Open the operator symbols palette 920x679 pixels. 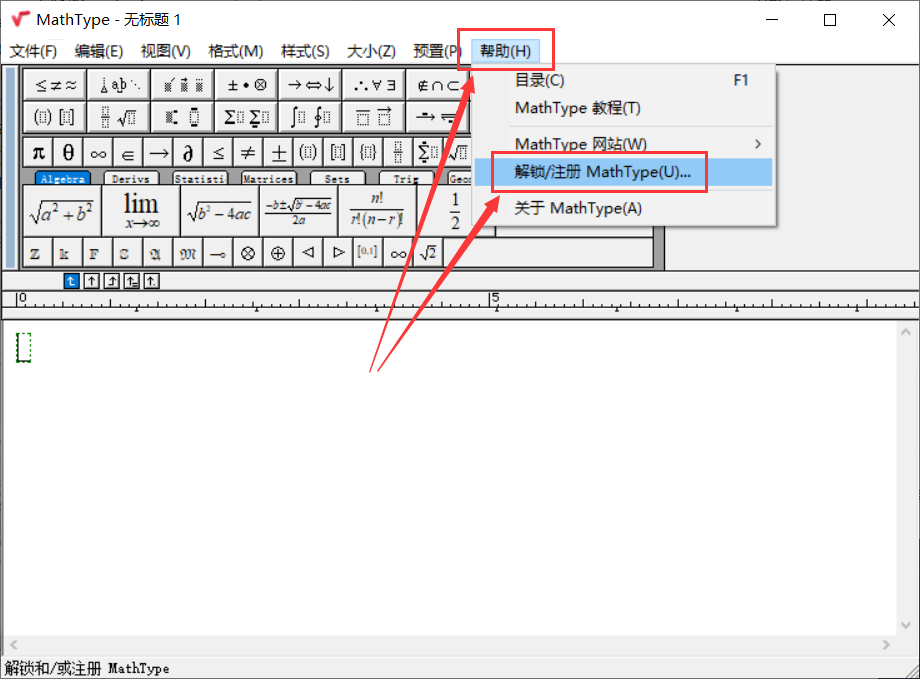[x=246, y=85]
